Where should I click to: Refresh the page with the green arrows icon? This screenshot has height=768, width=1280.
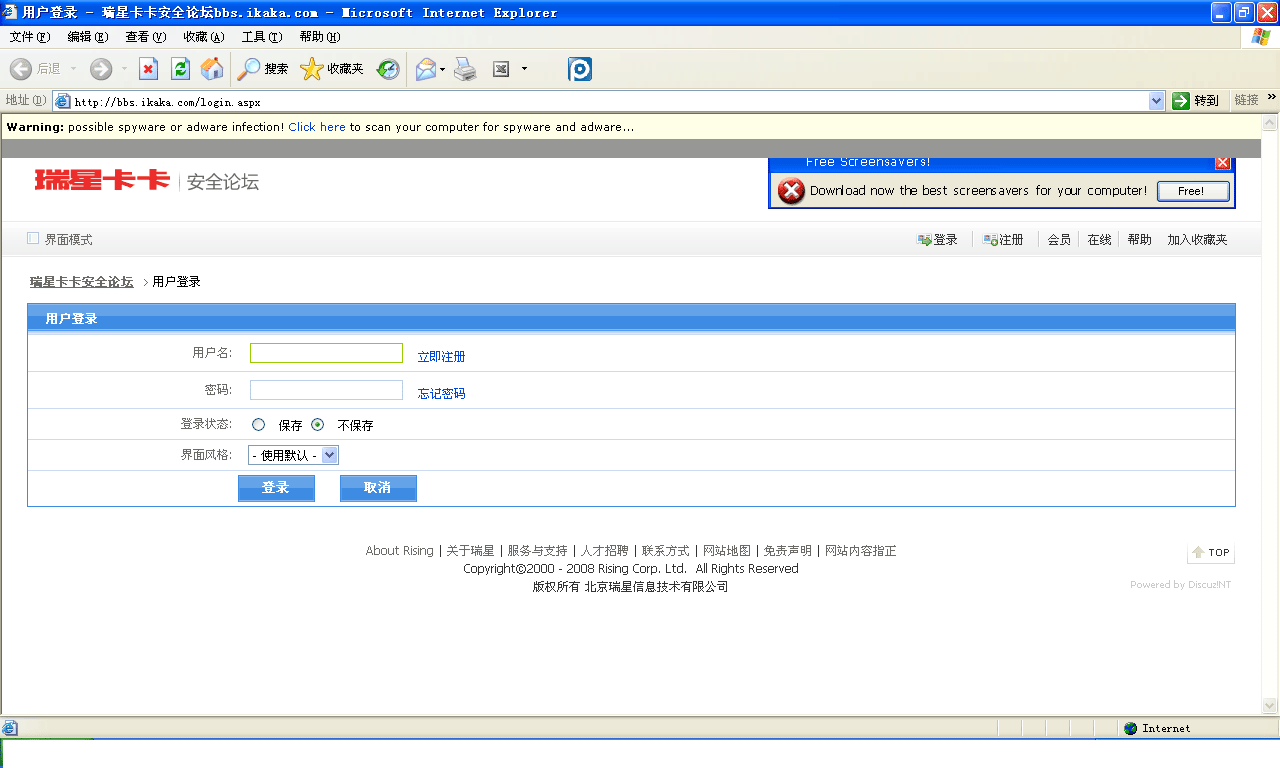[180, 69]
